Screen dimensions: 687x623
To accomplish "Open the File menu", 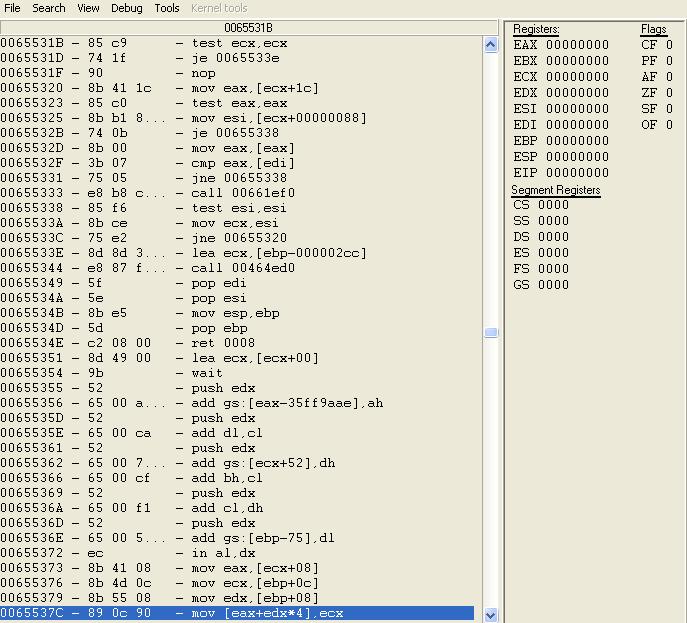I will pyautogui.click(x=12, y=8).
